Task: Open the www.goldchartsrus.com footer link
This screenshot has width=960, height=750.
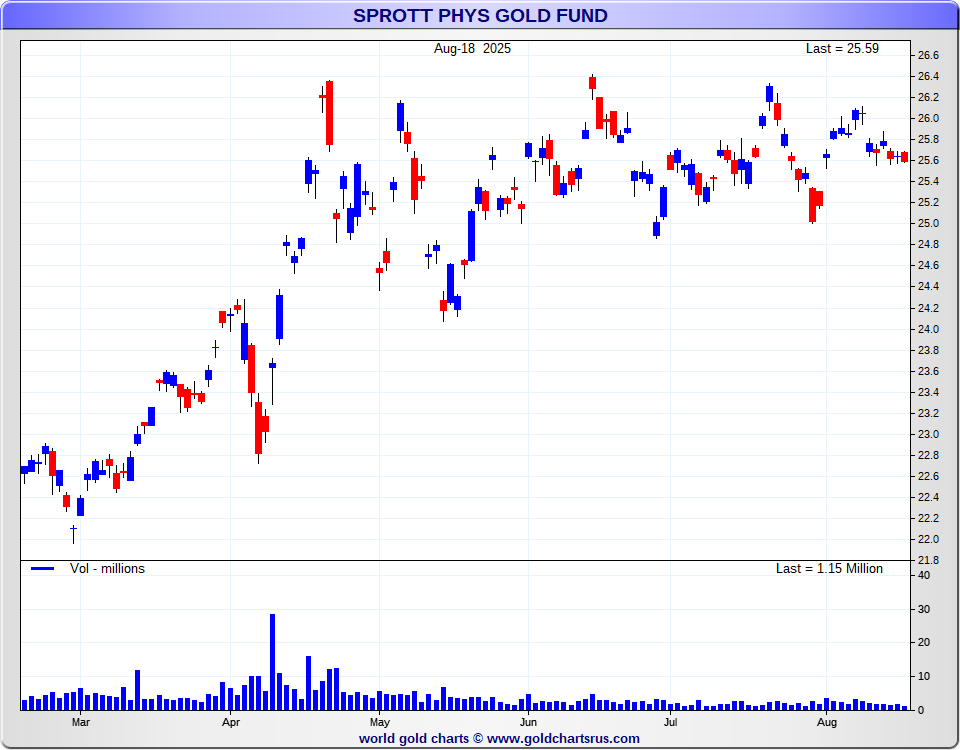Action: [x=563, y=739]
